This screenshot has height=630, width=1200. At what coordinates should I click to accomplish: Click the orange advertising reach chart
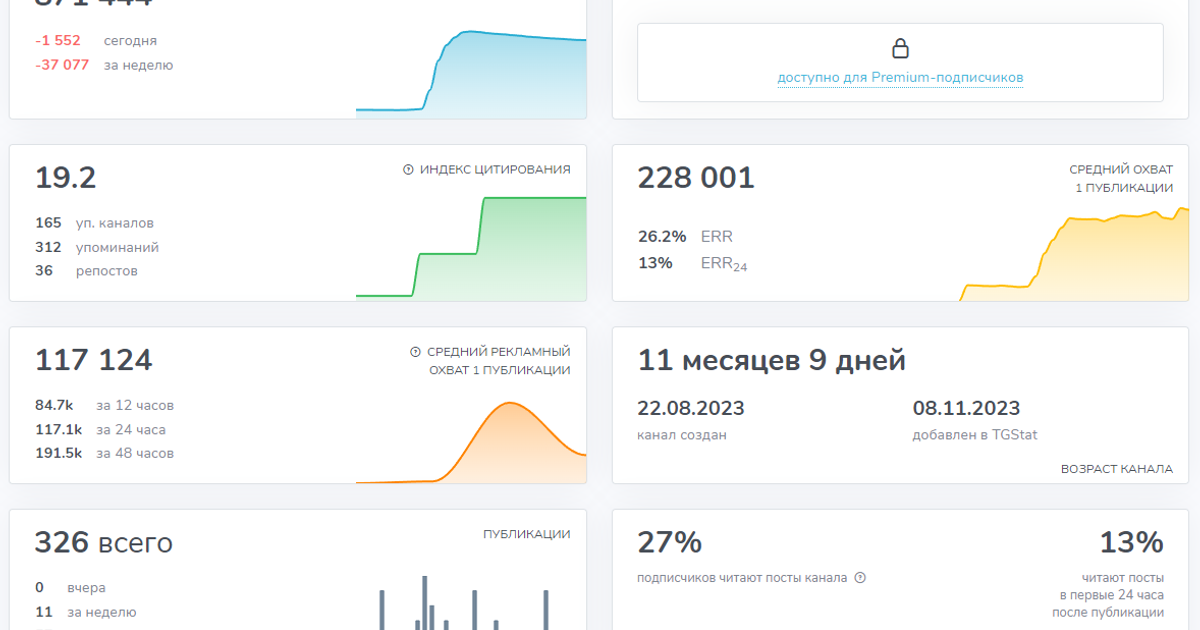point(471,443)
